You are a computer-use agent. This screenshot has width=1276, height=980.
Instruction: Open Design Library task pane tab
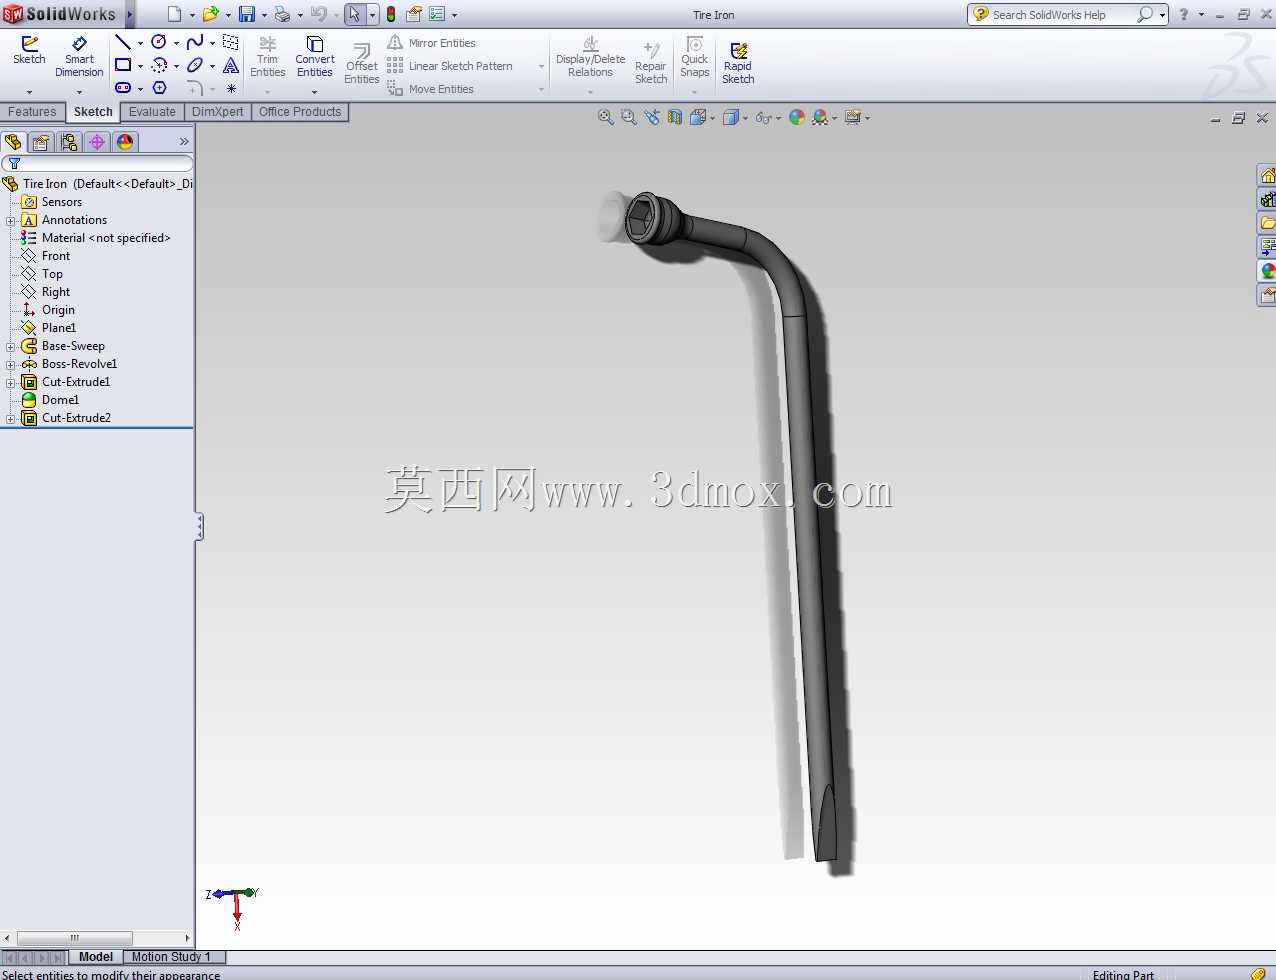[1267, 199]
